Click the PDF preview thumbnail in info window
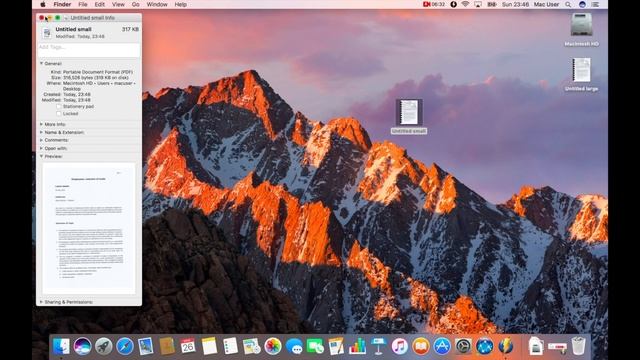The width and height of the screenshot is (640, 360). 89,229
